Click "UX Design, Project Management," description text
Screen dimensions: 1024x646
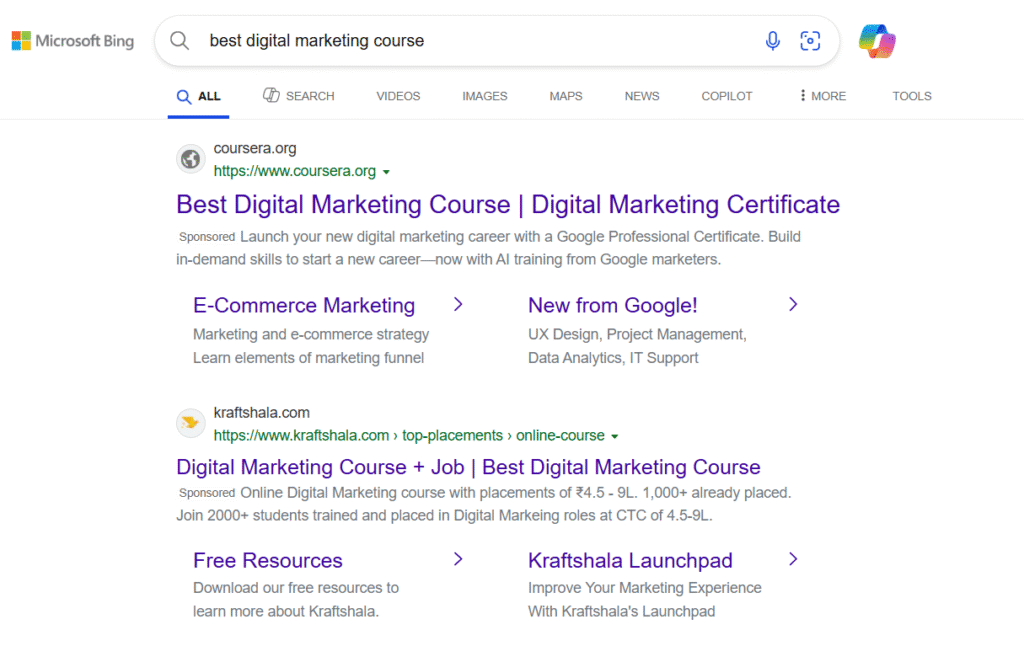point(637,334)
